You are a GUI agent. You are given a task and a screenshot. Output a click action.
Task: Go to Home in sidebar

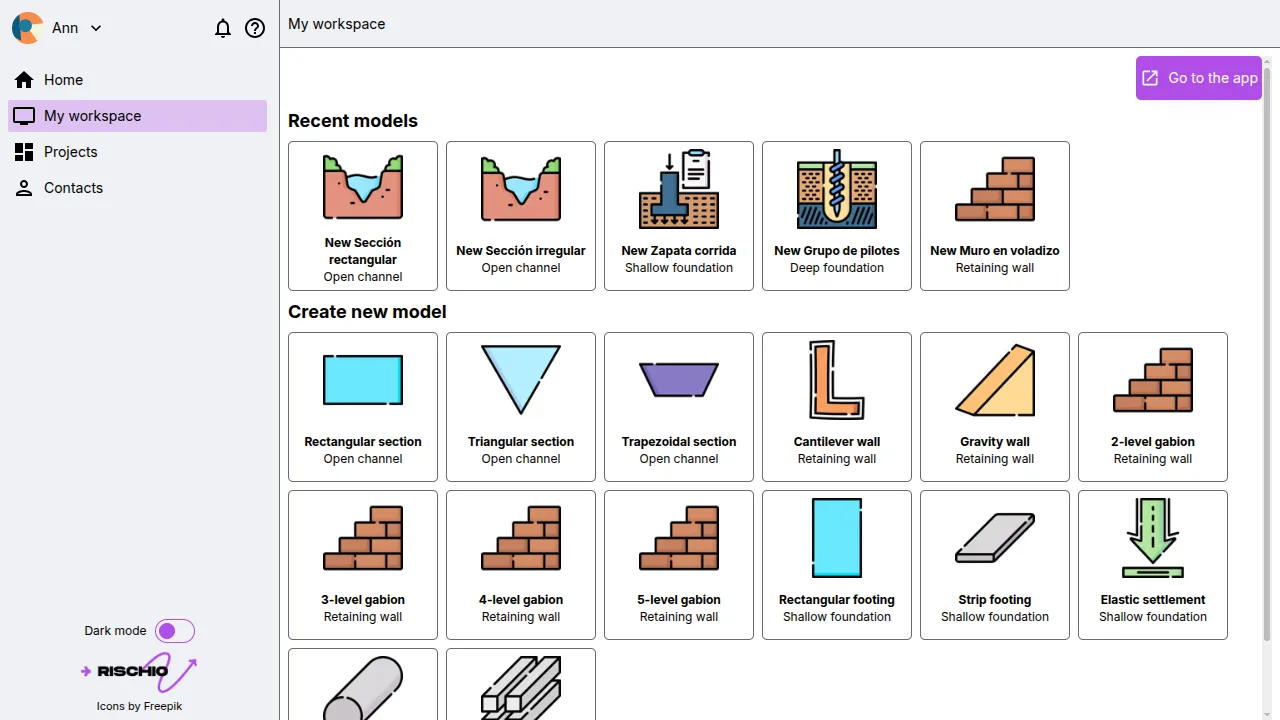click(x=63, y=80)
